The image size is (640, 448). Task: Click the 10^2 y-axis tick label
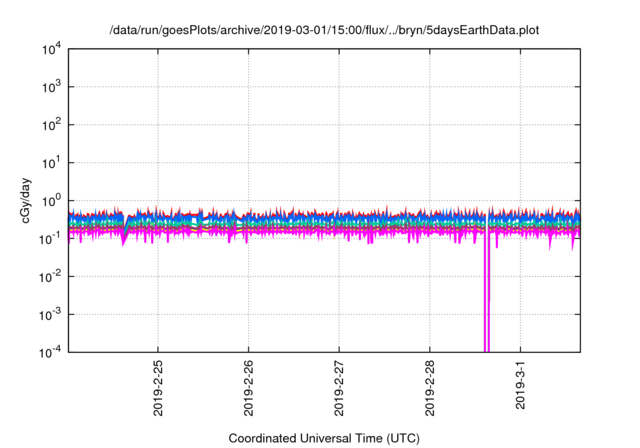[51, 125]
